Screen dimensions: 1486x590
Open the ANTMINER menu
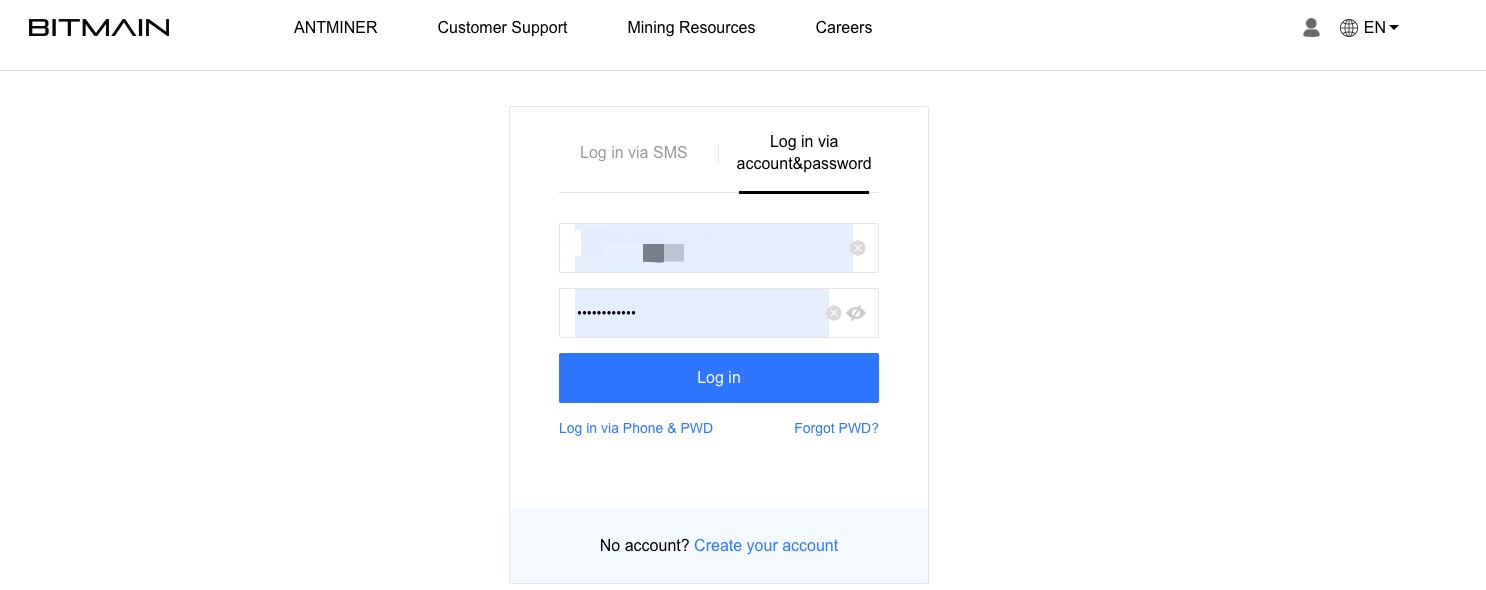(336, 28)
